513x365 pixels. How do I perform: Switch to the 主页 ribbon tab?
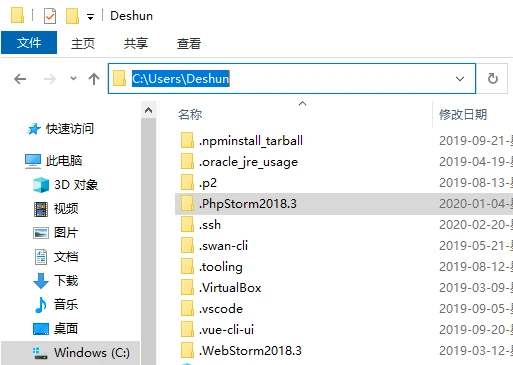click(83, 43)
